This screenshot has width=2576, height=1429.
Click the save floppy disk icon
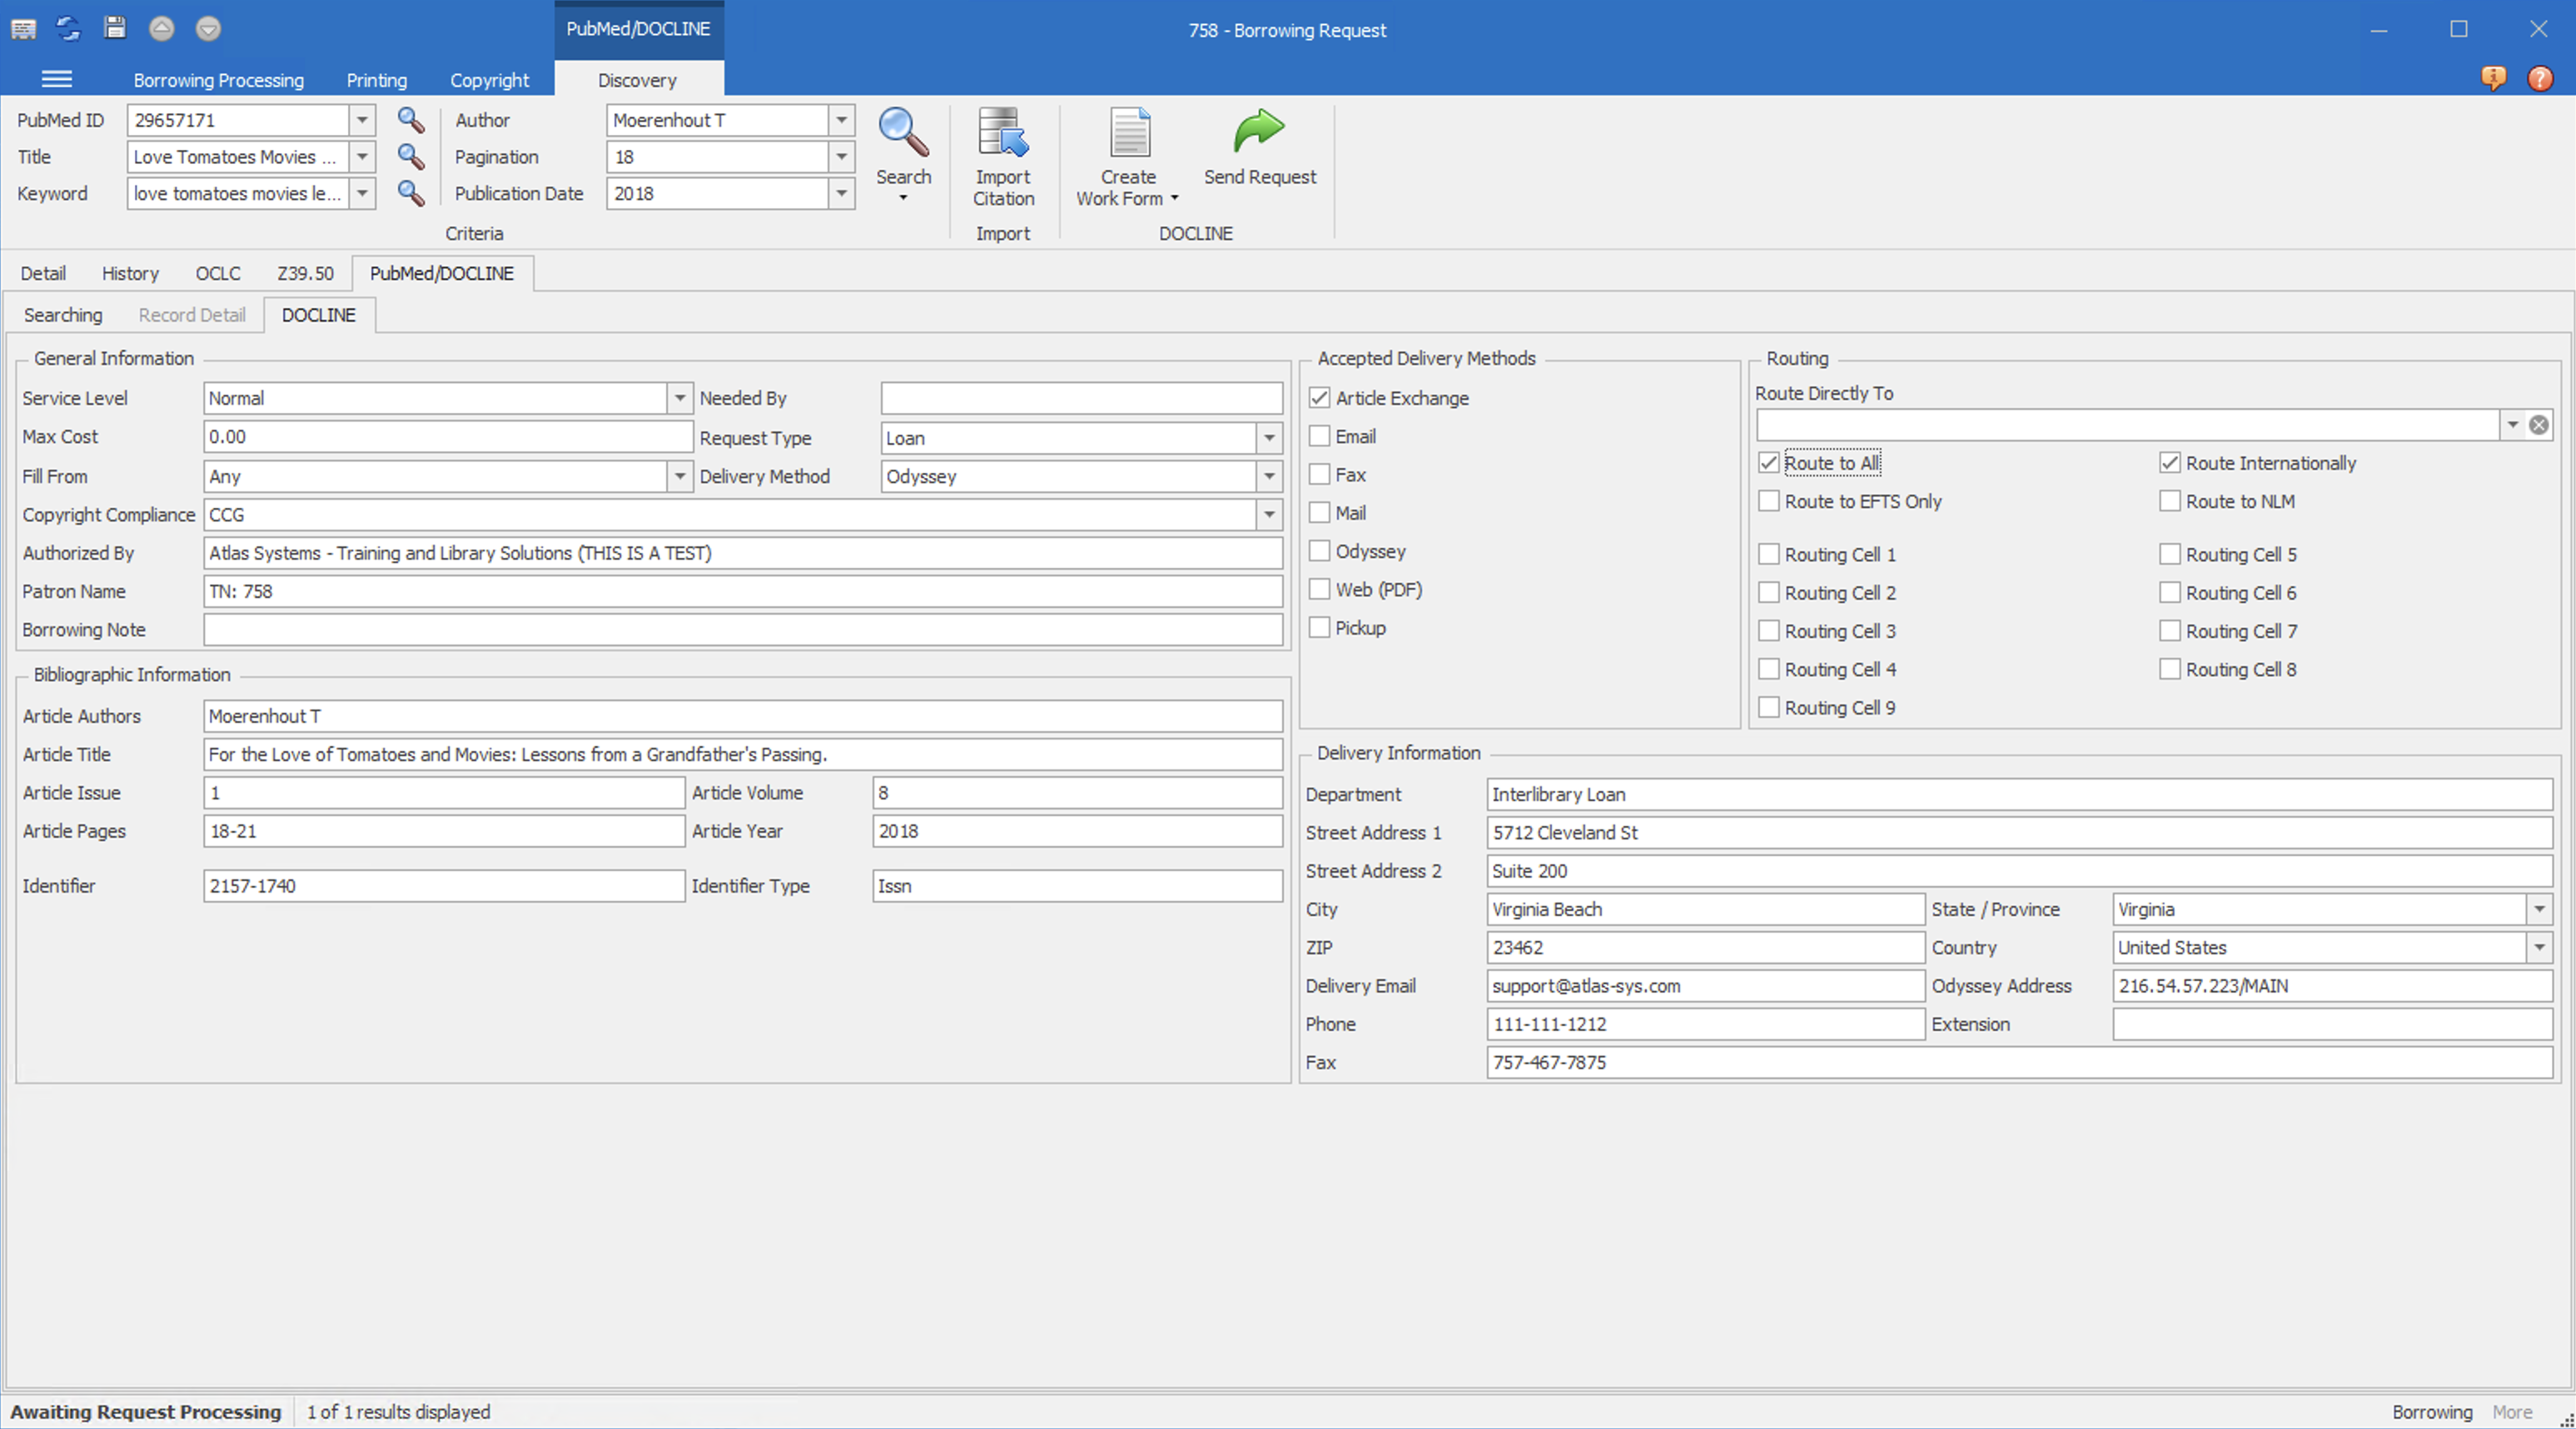coord(116,28)
